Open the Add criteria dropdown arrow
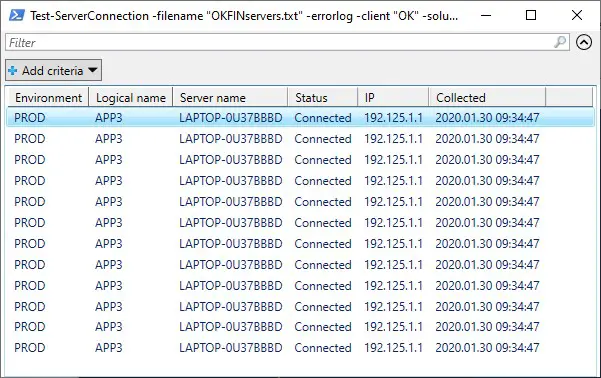This screenshot has height=378, width=601. (x=93, y=70)
